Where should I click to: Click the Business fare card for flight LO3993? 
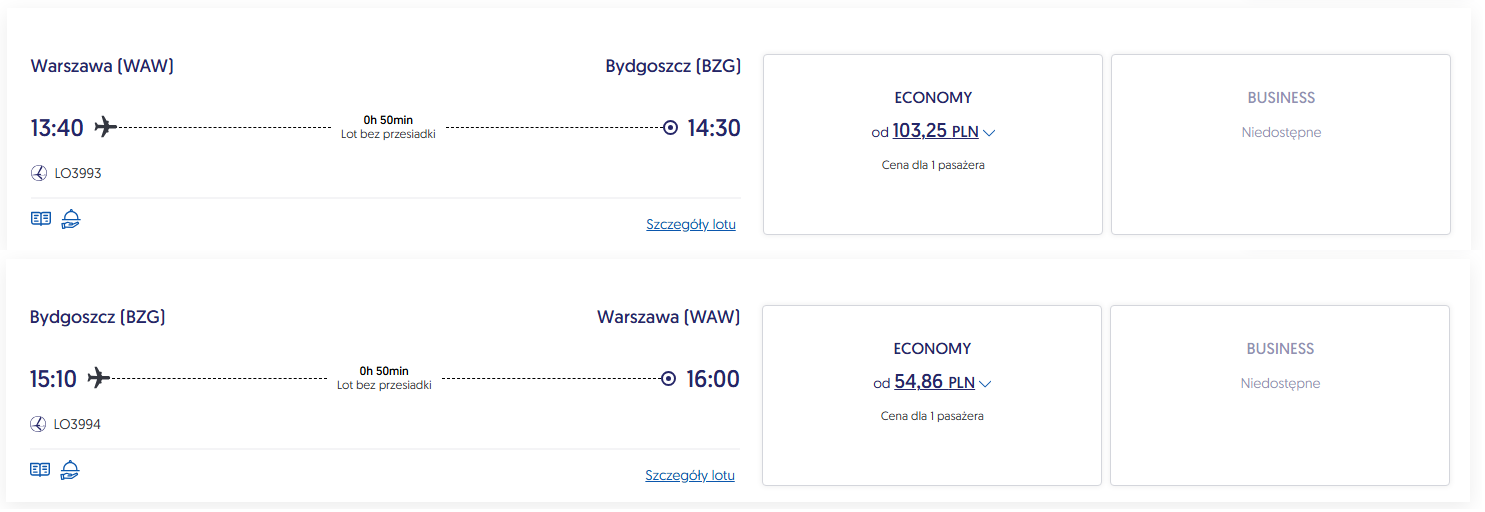tap(1280, 144)
